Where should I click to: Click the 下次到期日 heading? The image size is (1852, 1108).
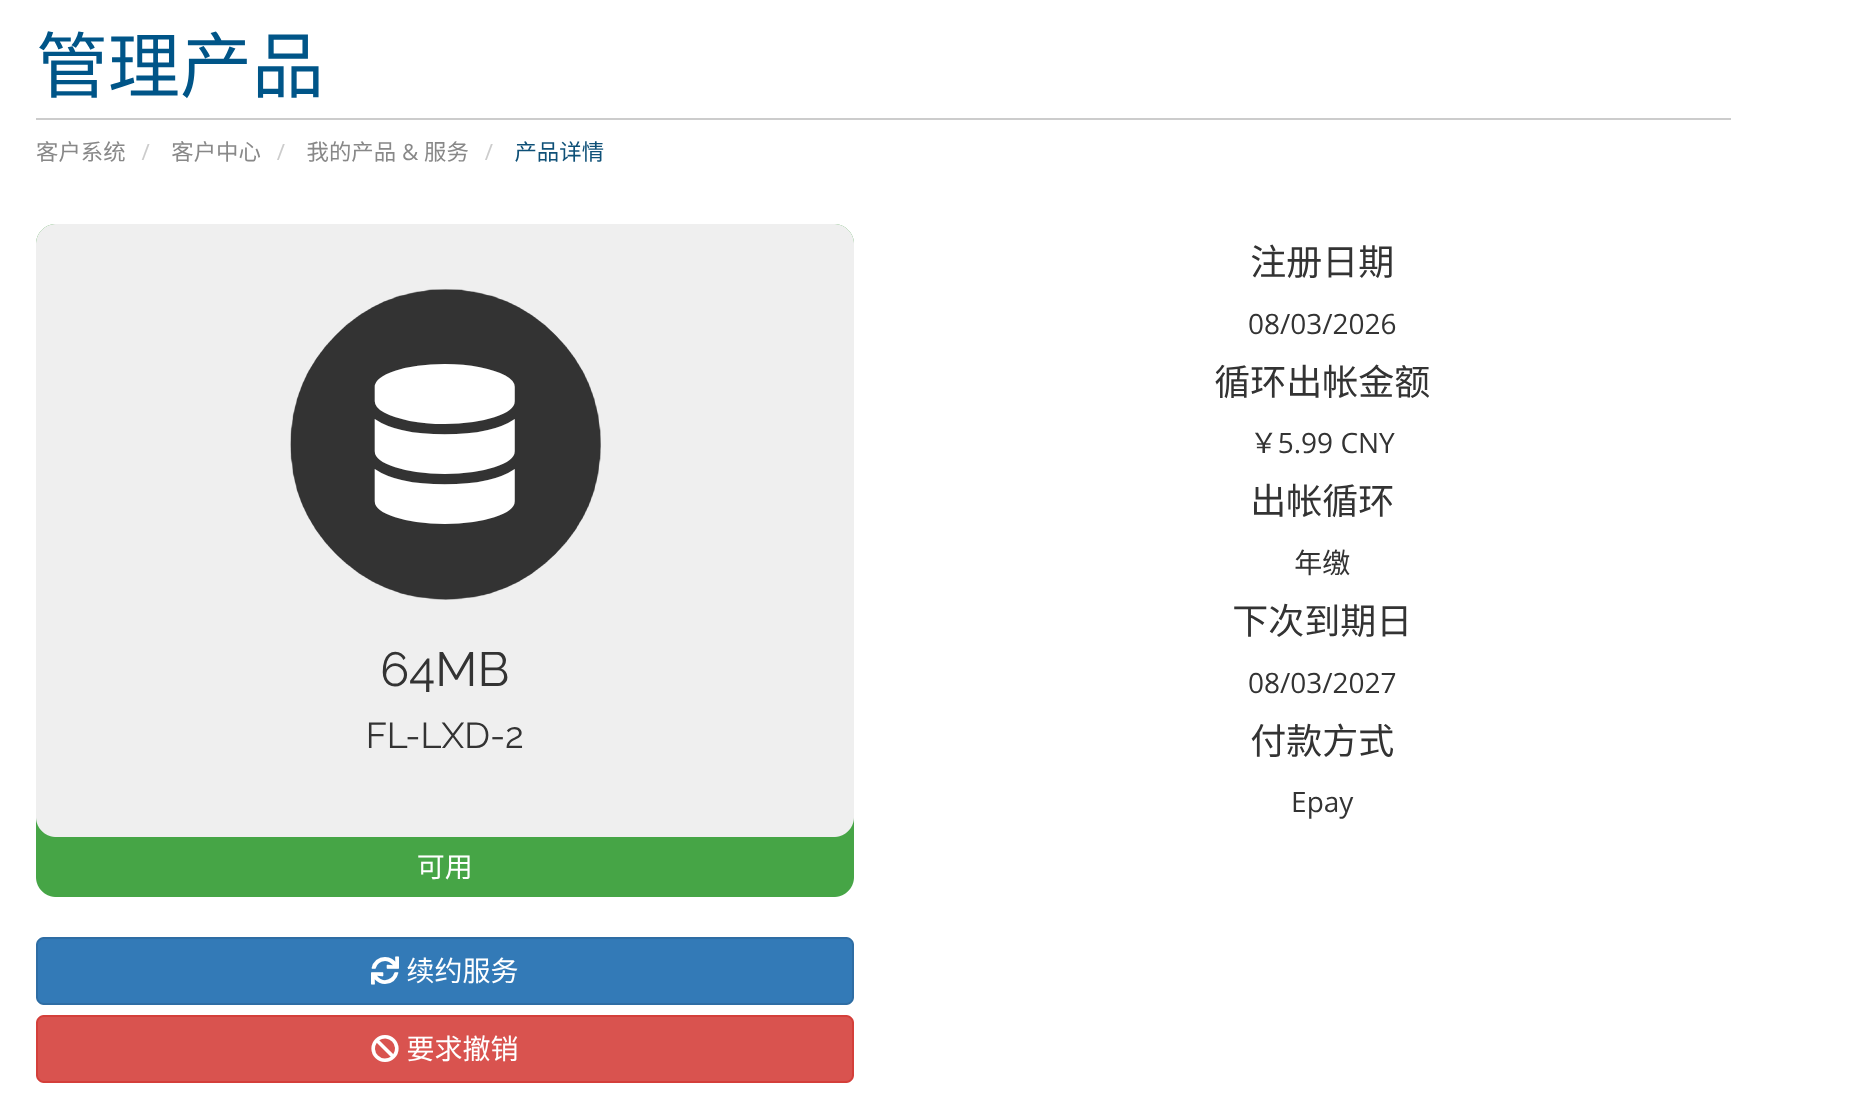pos(1321,622)
